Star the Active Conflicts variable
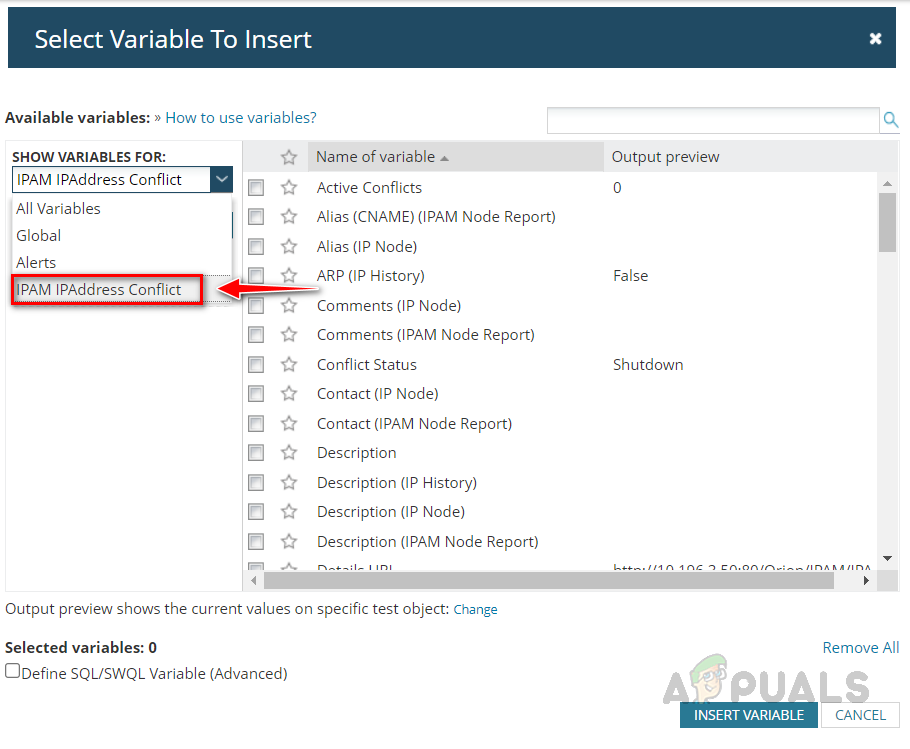Viewport: 910px width, 749px height. pyautogui.click(x=289, y=187)
